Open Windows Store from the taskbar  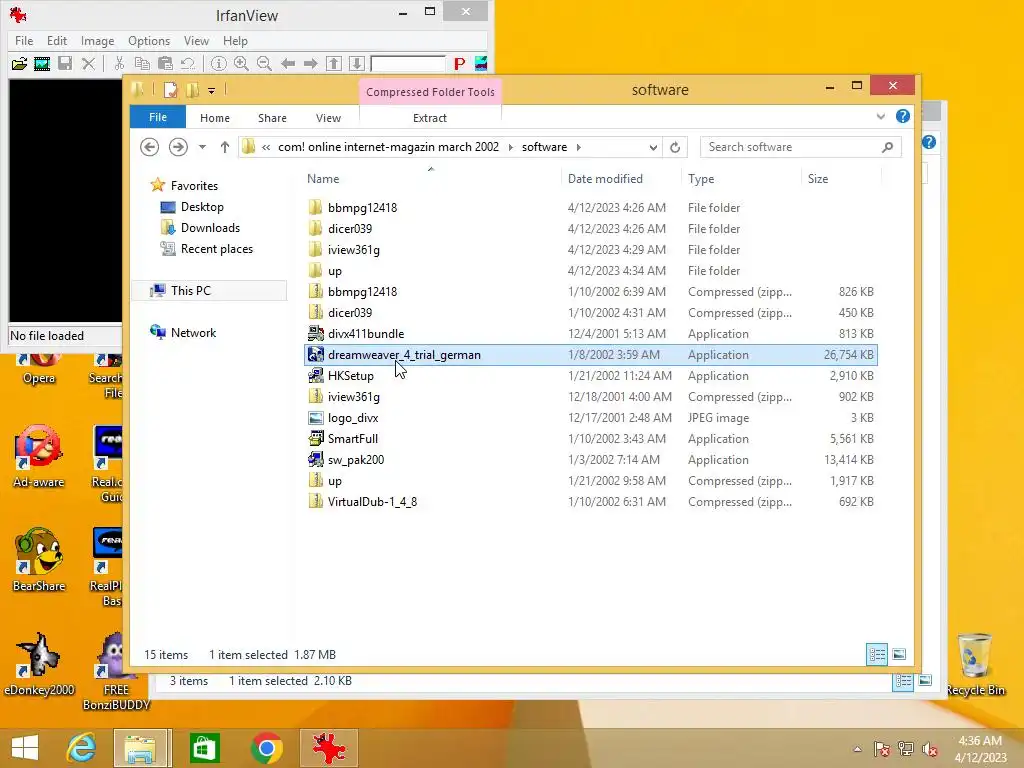204,748
